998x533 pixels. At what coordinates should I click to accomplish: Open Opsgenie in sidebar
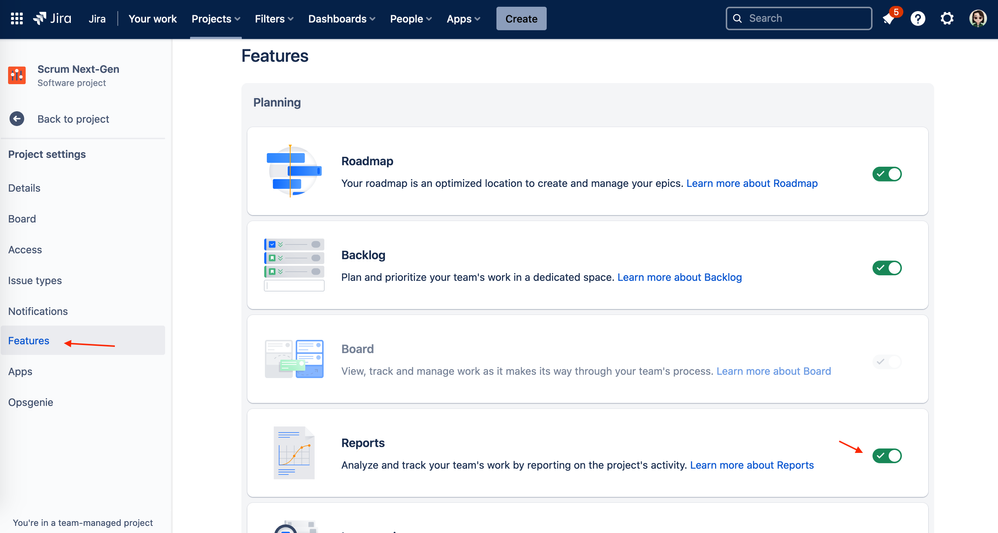point(31,402)
